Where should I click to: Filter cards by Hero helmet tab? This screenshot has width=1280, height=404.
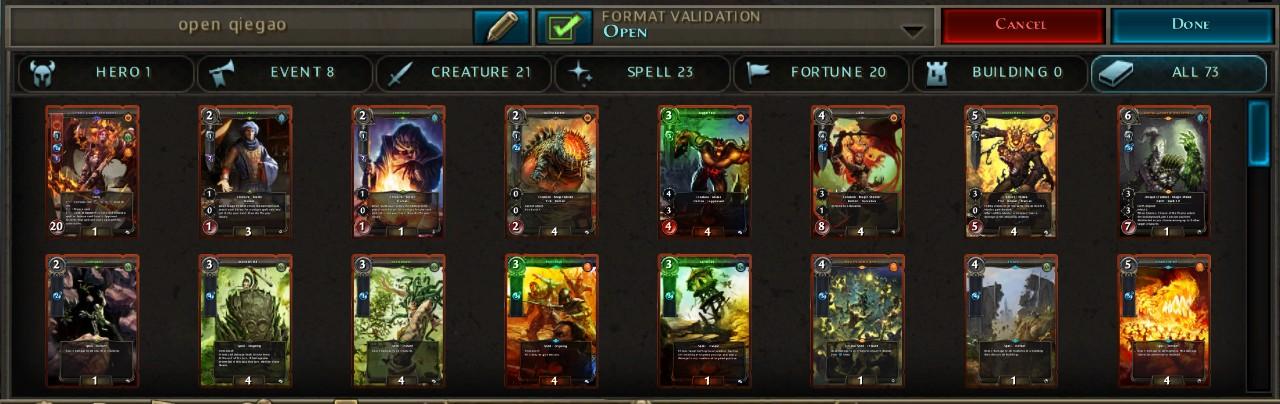pos(106,73)
